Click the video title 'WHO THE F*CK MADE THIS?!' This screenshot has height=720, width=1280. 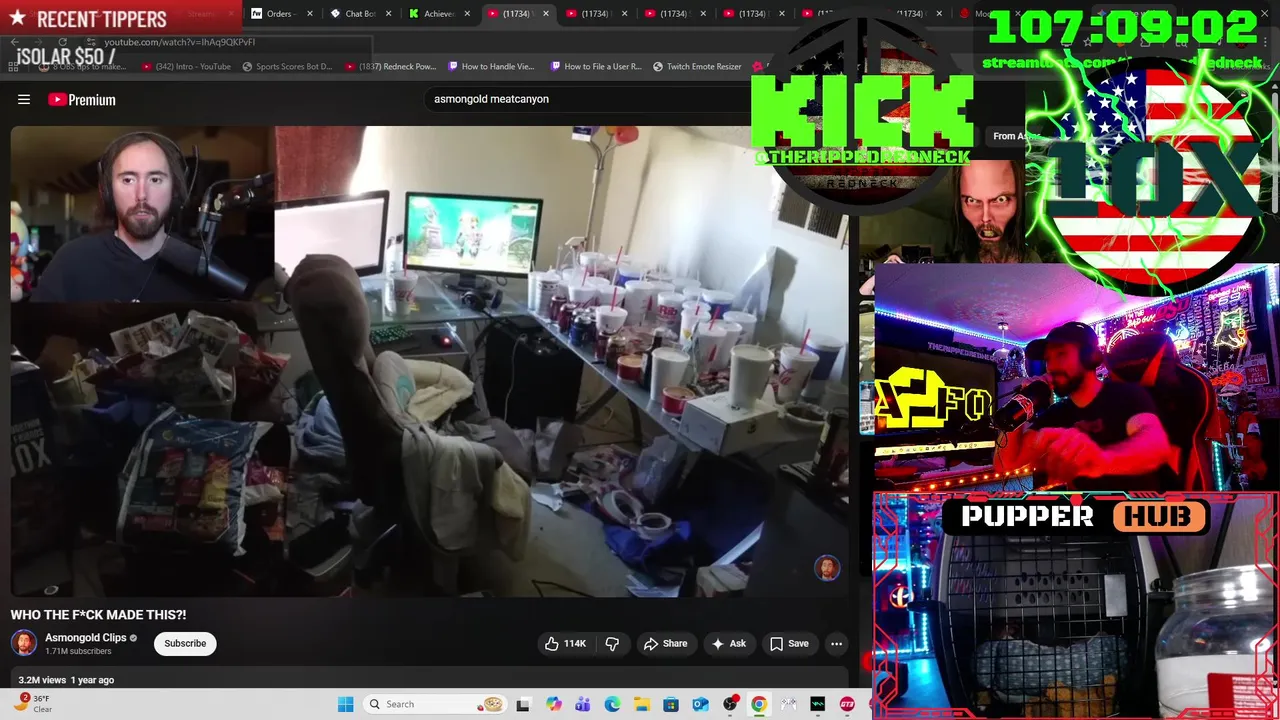pyautogui.click(x=98, y=615)
